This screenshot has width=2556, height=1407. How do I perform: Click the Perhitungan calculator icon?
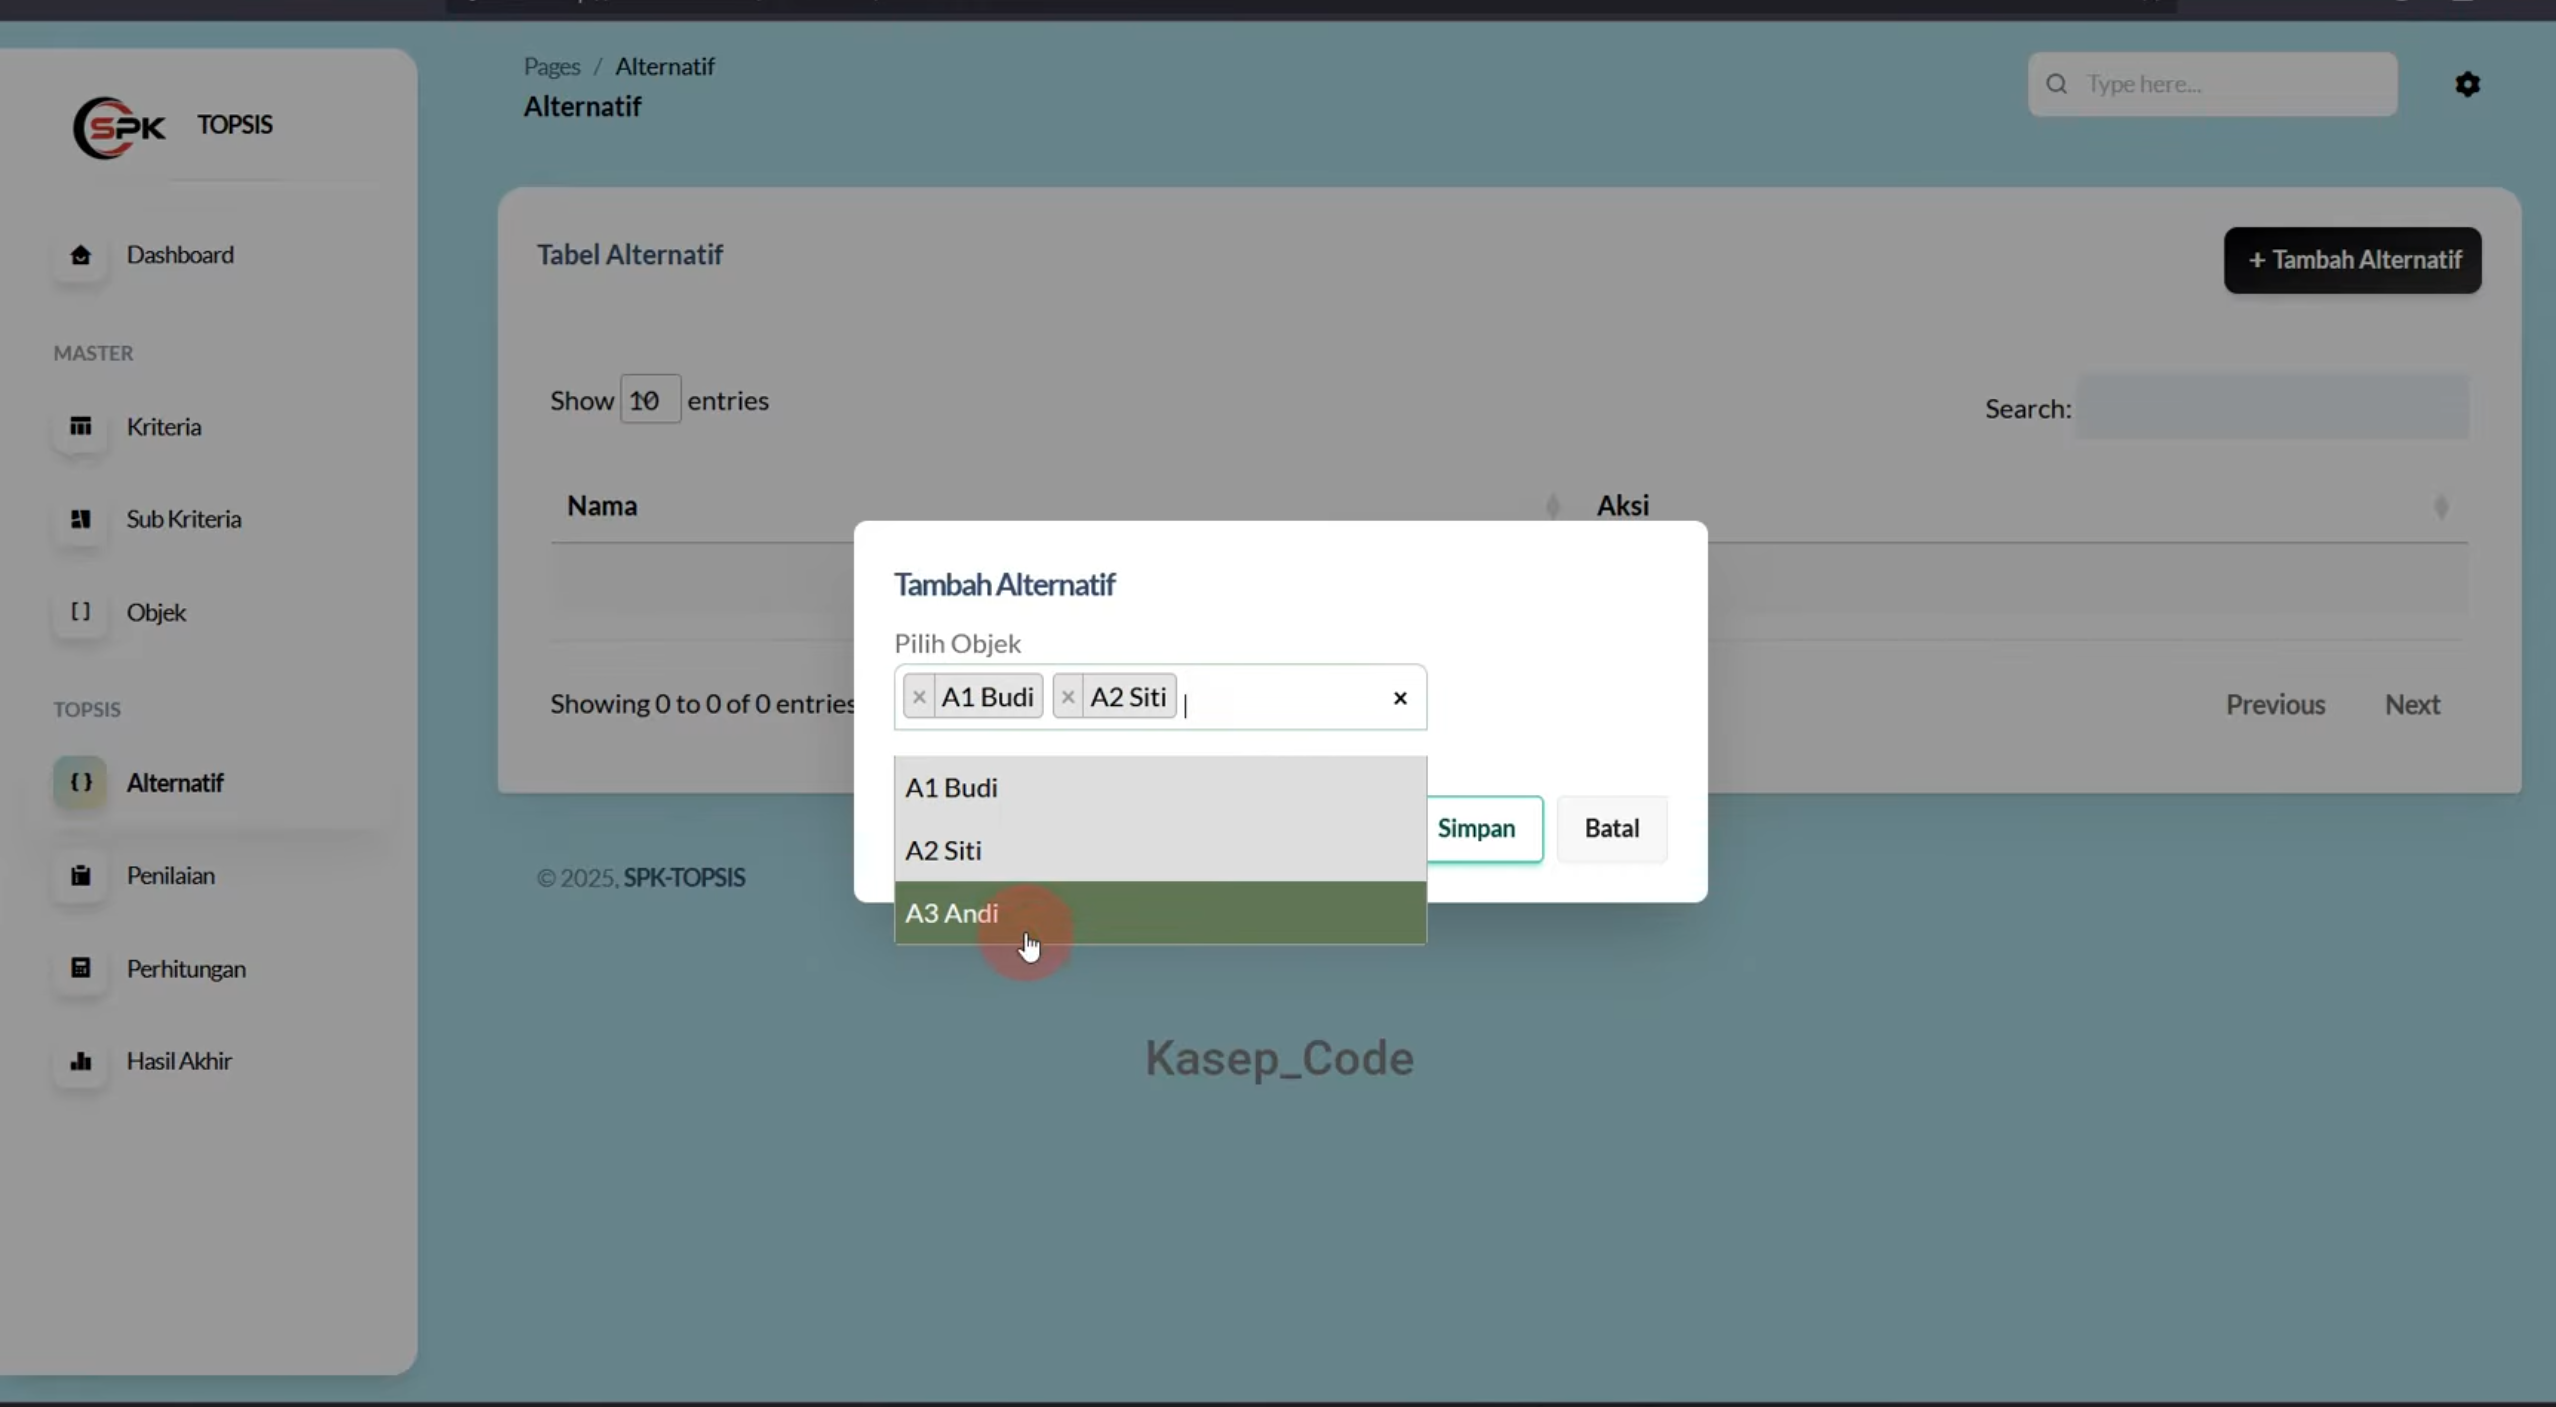tap(80, 968)
